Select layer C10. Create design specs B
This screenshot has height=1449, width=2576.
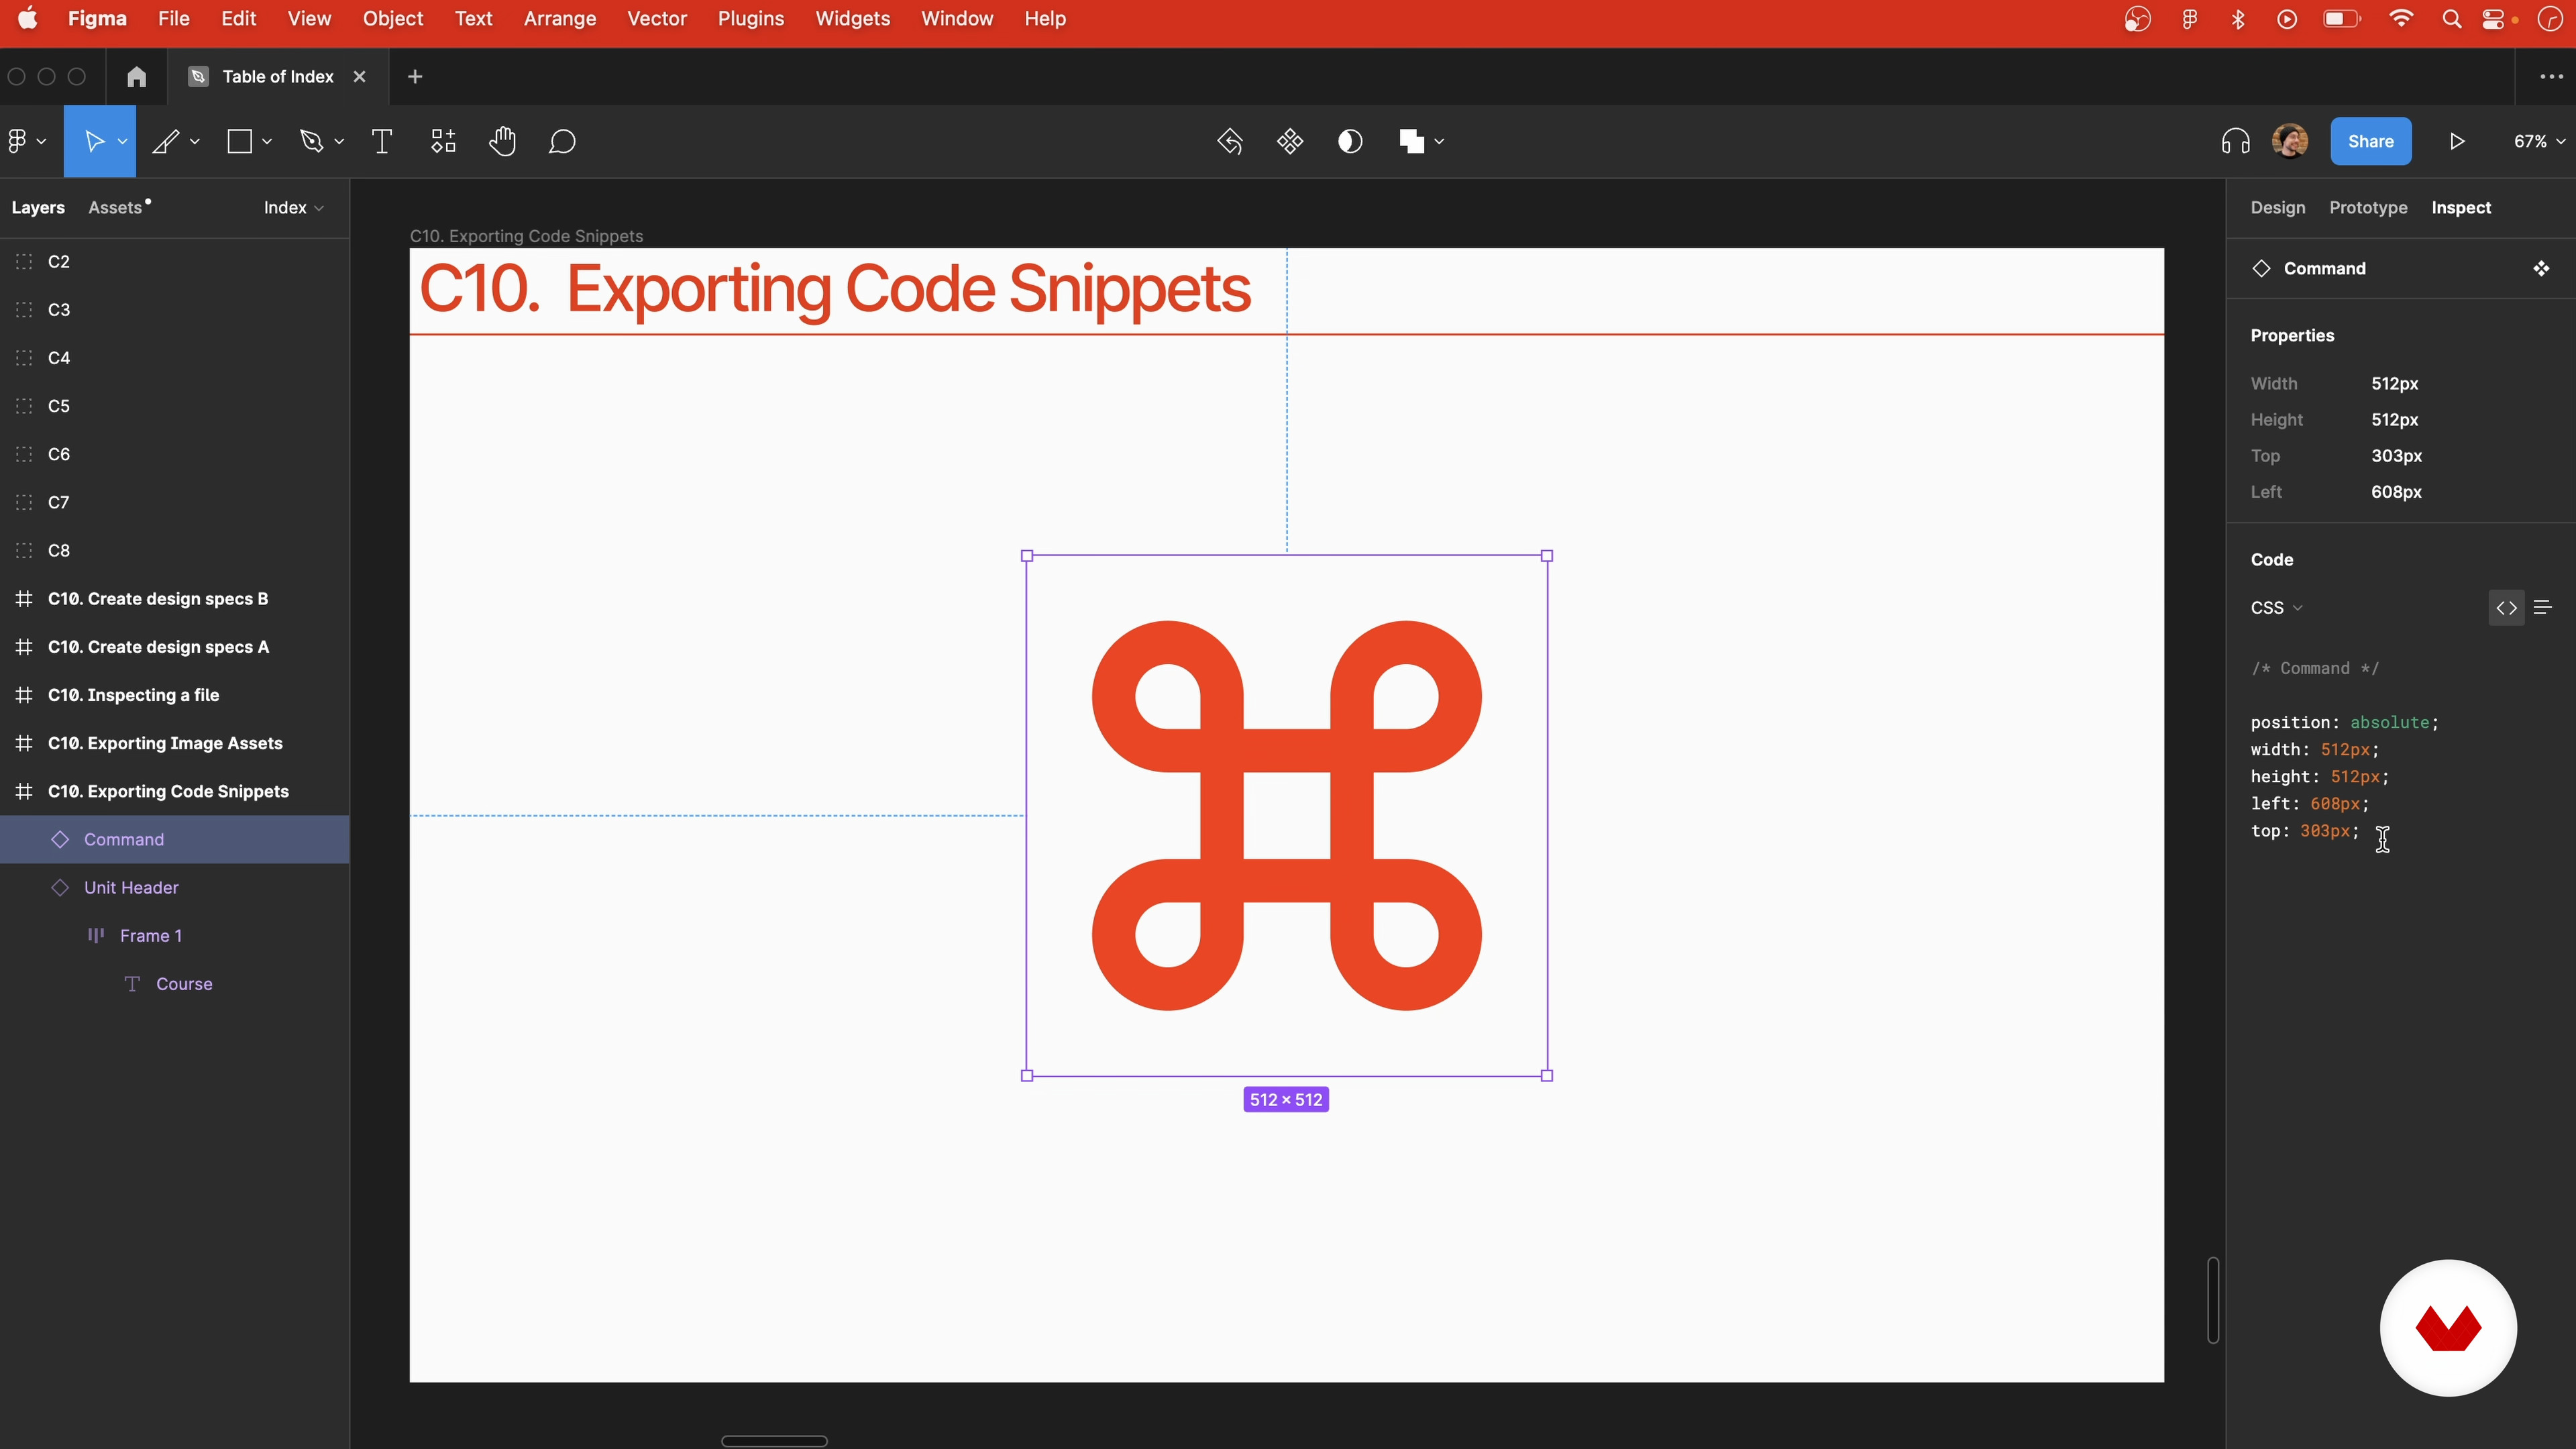[x=175, y=599]
